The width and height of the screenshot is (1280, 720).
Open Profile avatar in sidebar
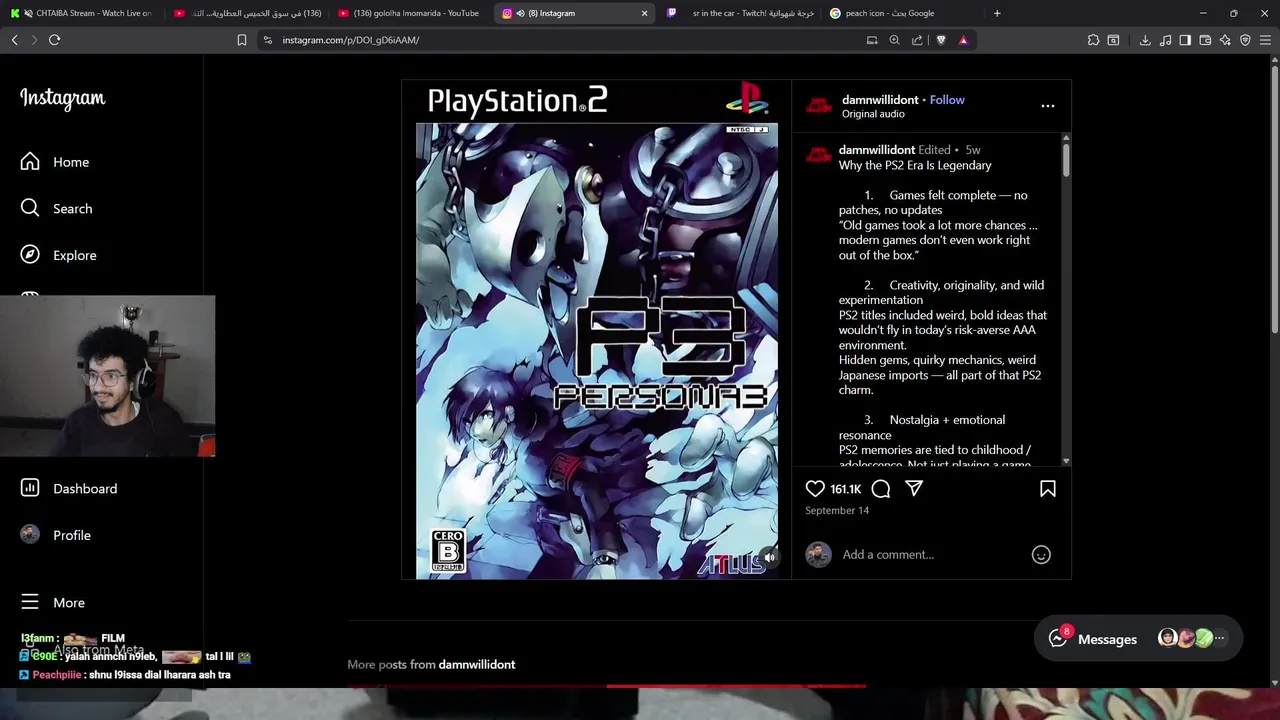coord(30,535)
